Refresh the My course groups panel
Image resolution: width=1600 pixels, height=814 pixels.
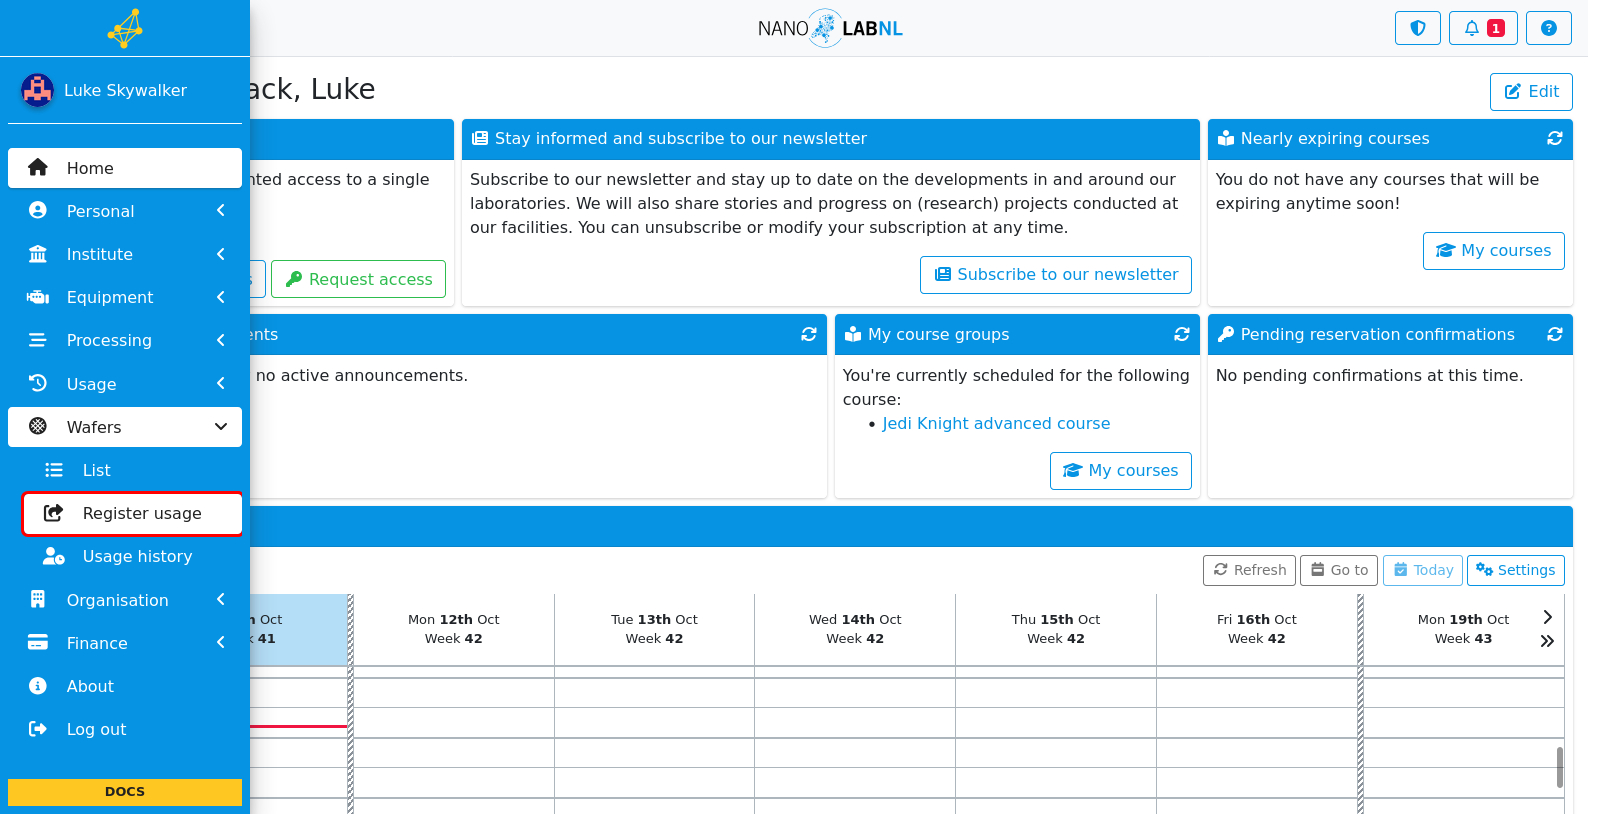(1181, 335)
